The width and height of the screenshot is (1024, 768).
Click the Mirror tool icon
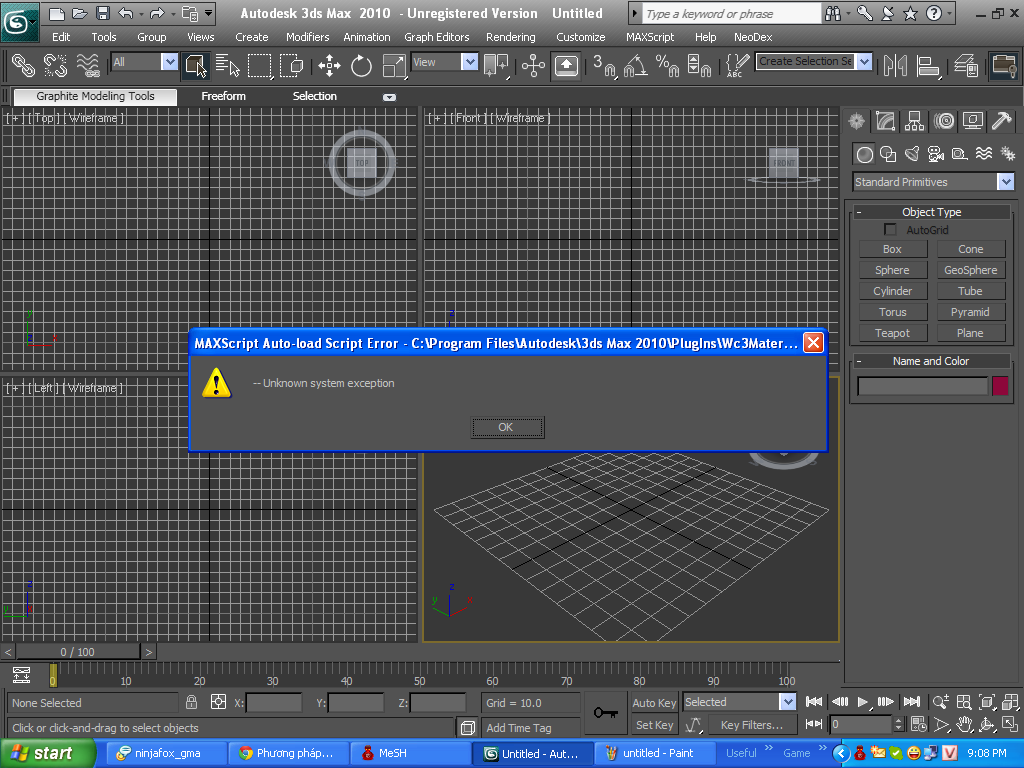895,65
